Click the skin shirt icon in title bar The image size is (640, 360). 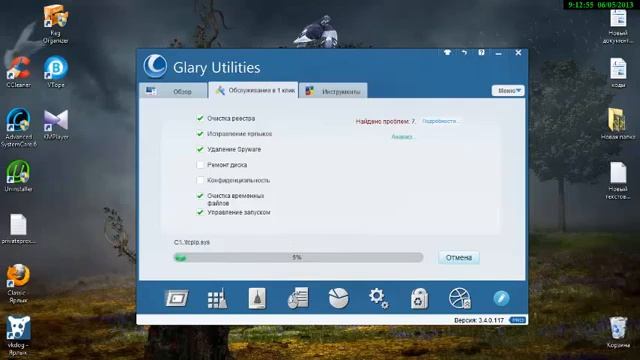pyautogui.click(x=447, y=53)
